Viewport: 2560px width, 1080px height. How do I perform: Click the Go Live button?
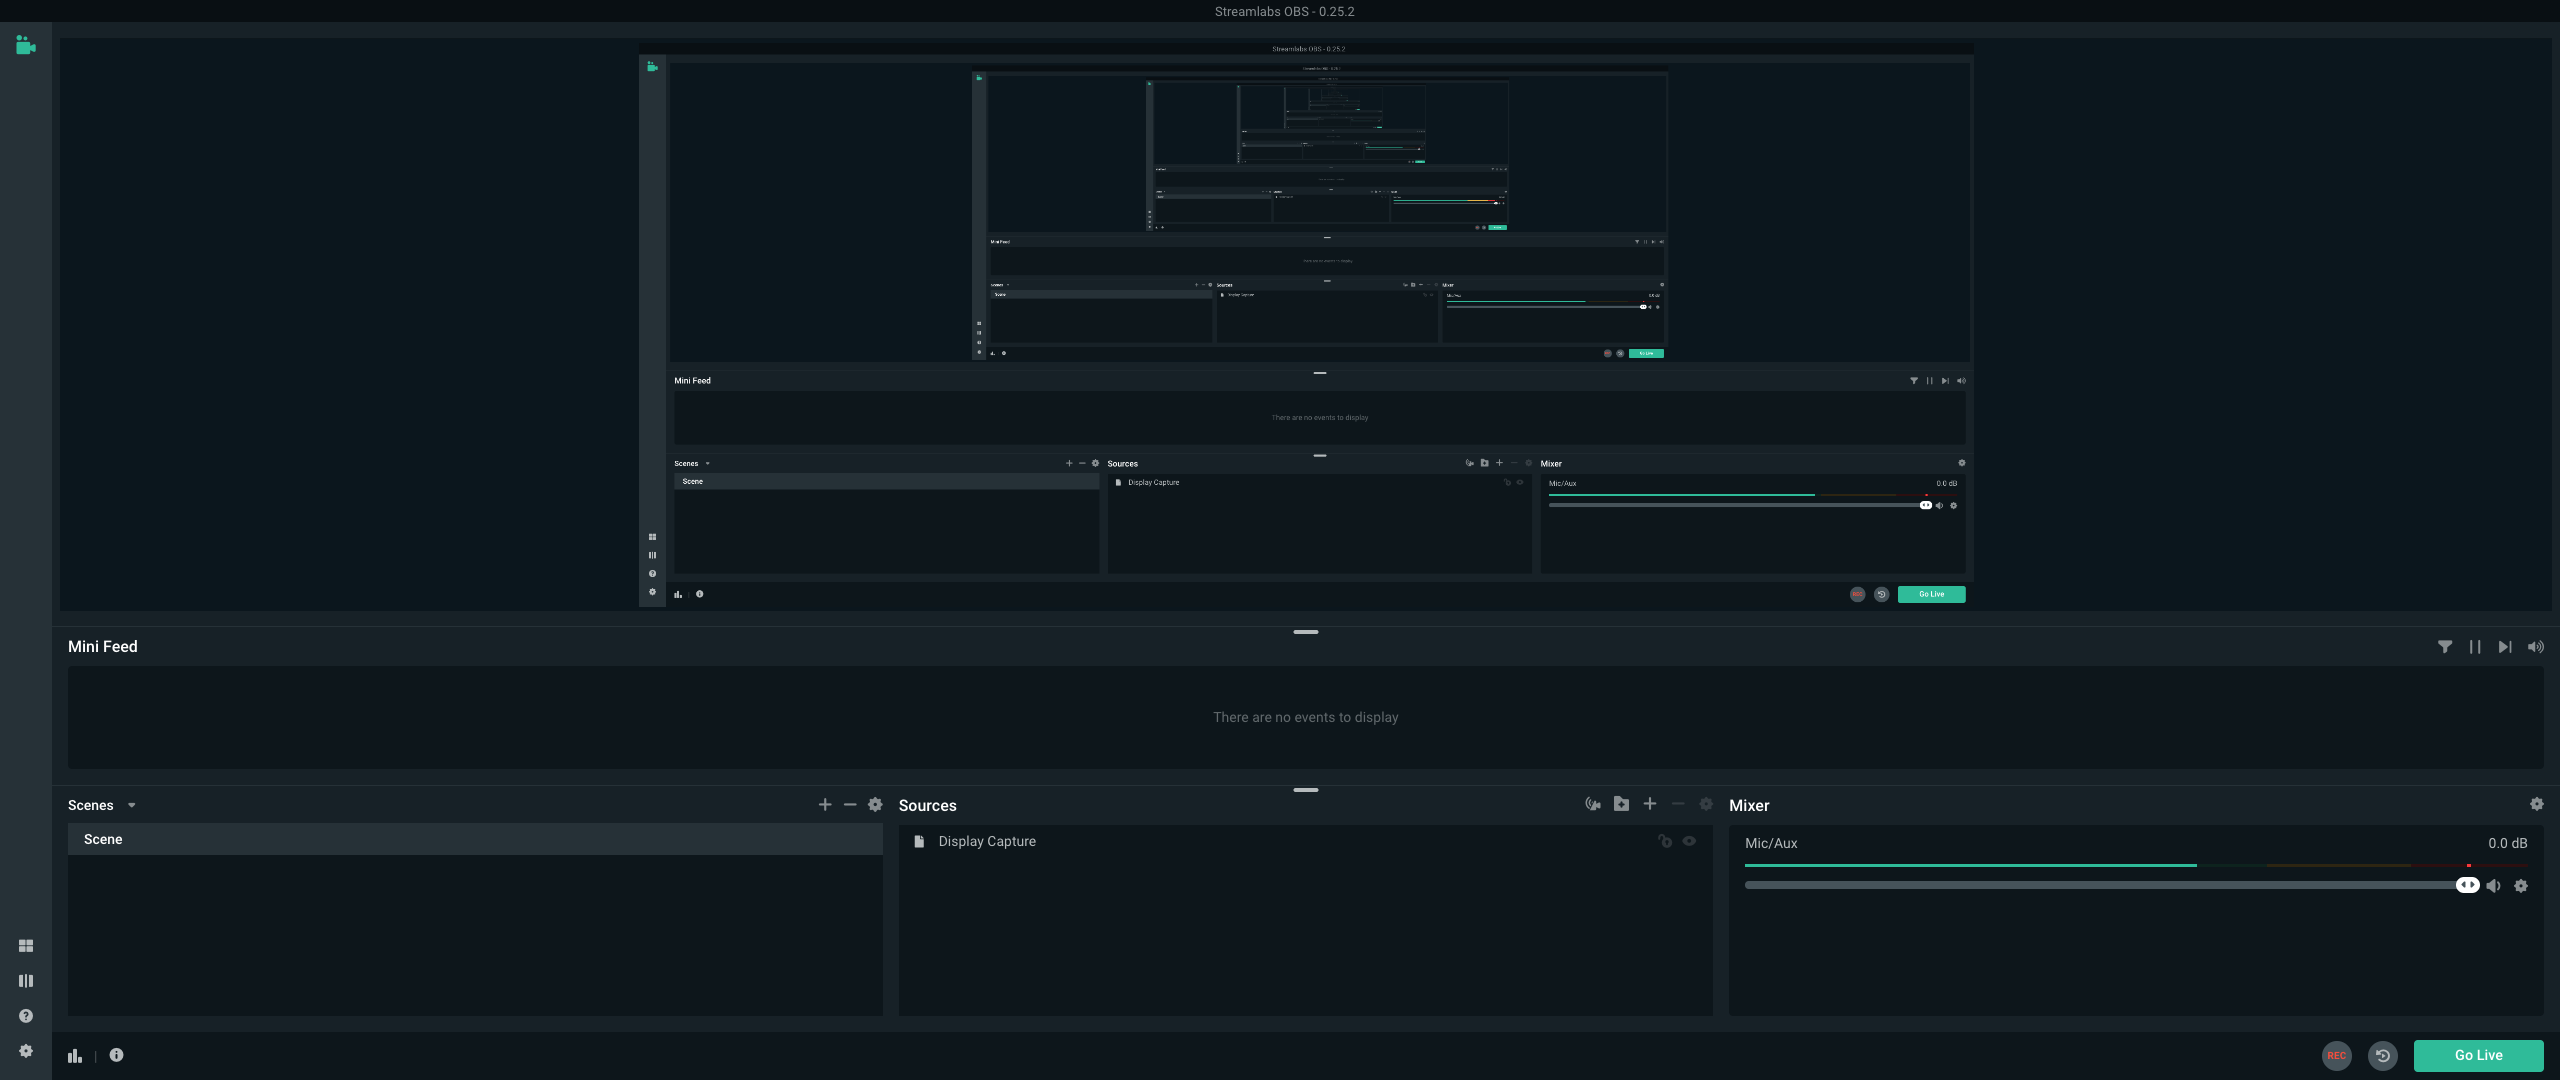click(x=2478, y=1055)
